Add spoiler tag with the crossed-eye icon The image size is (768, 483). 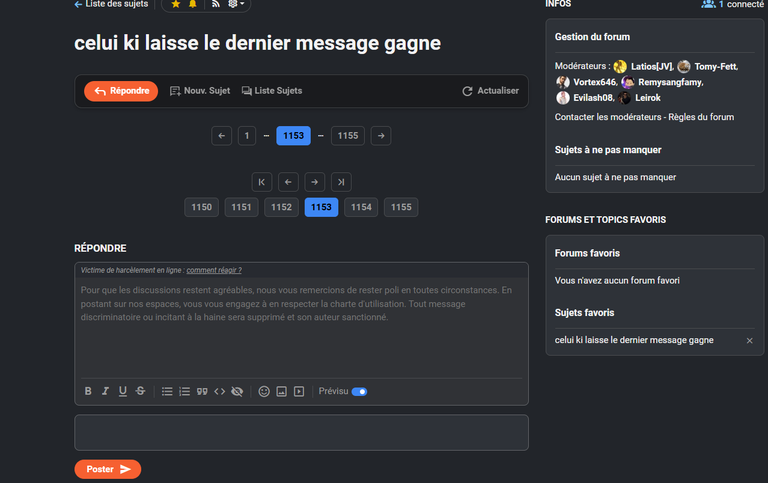(237, 391)
